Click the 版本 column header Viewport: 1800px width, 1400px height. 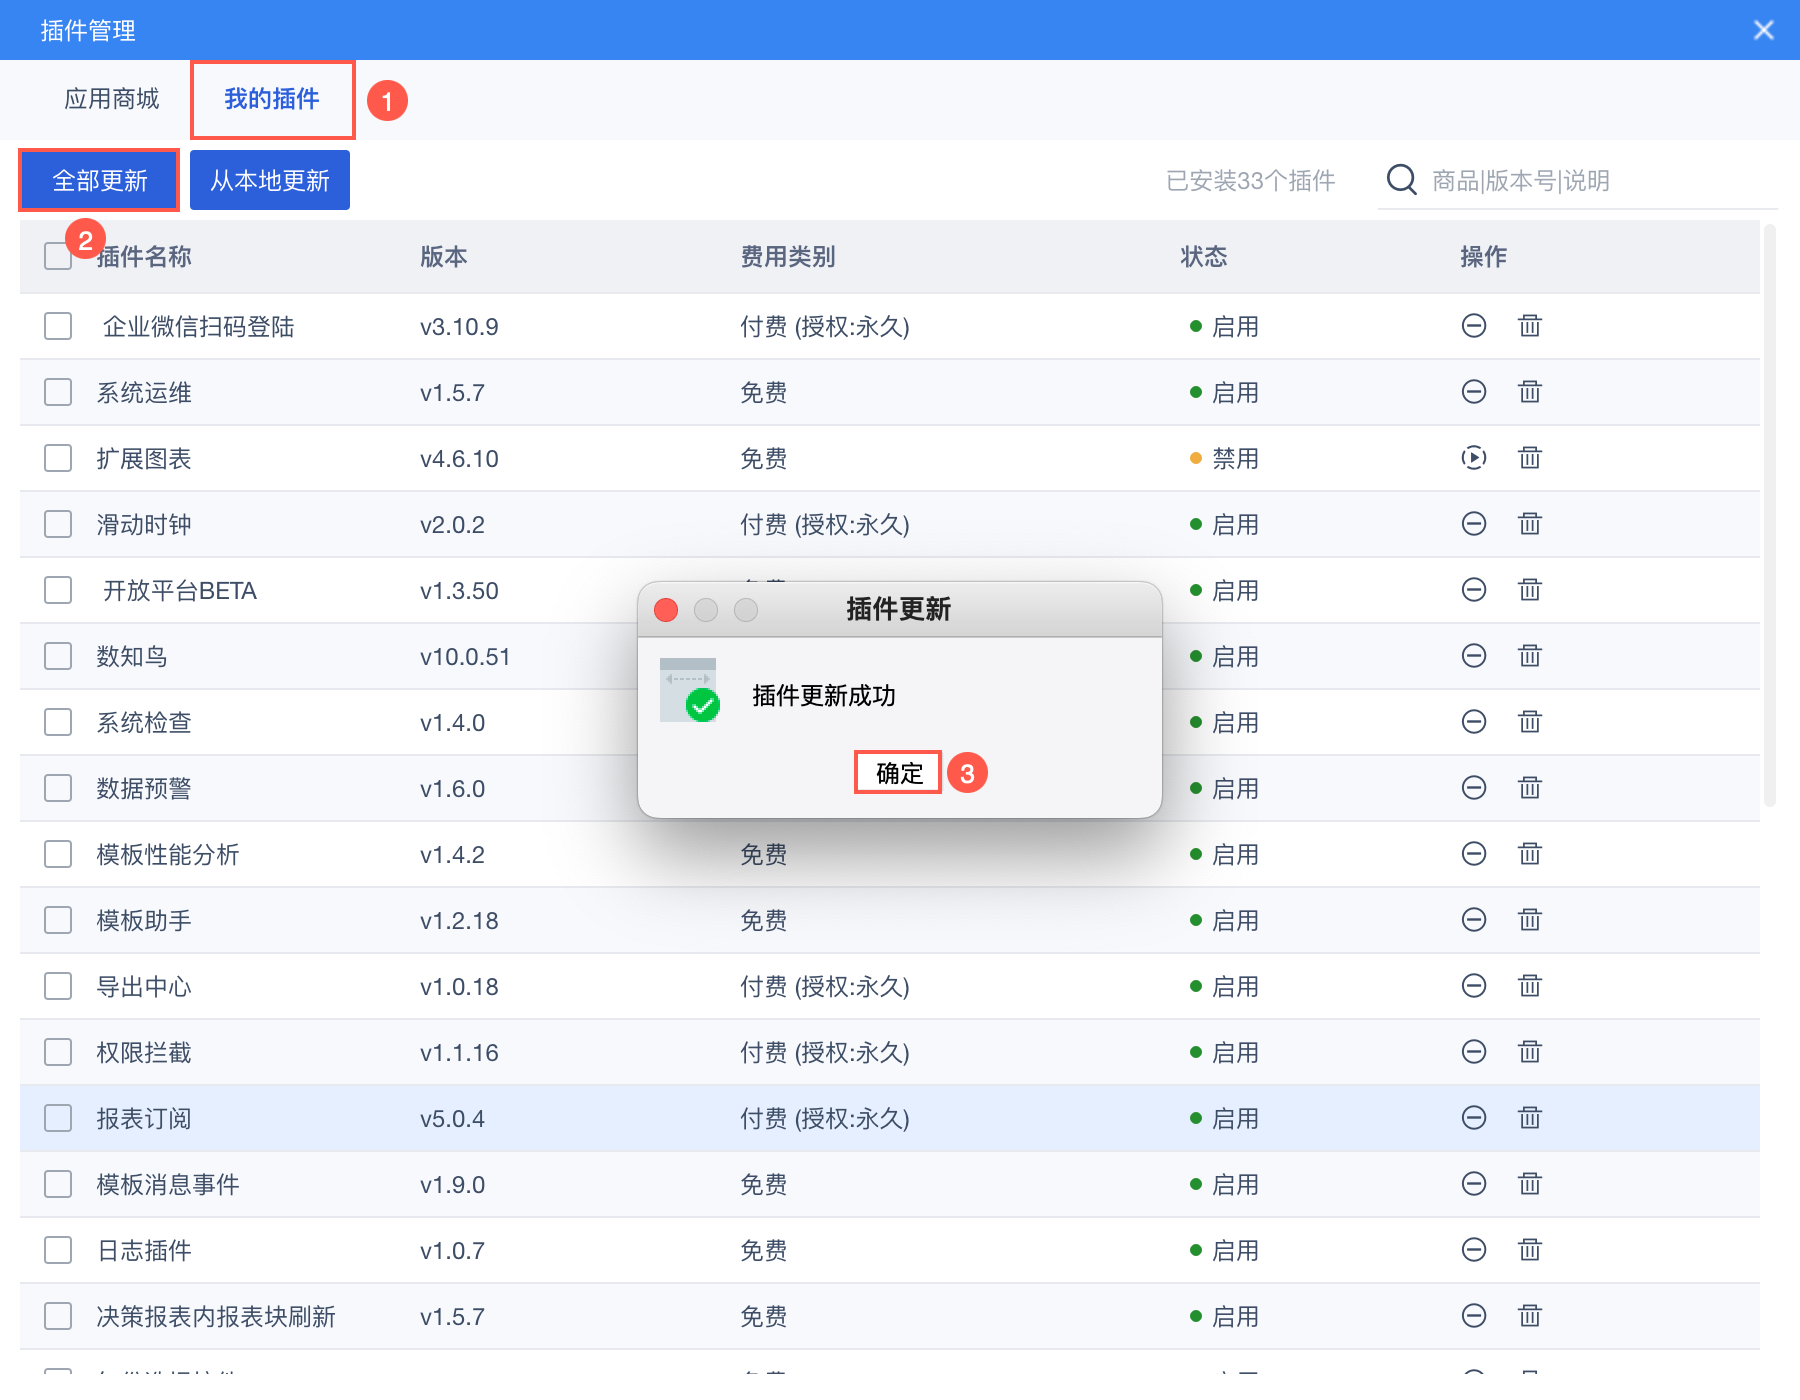click(444, 257)
